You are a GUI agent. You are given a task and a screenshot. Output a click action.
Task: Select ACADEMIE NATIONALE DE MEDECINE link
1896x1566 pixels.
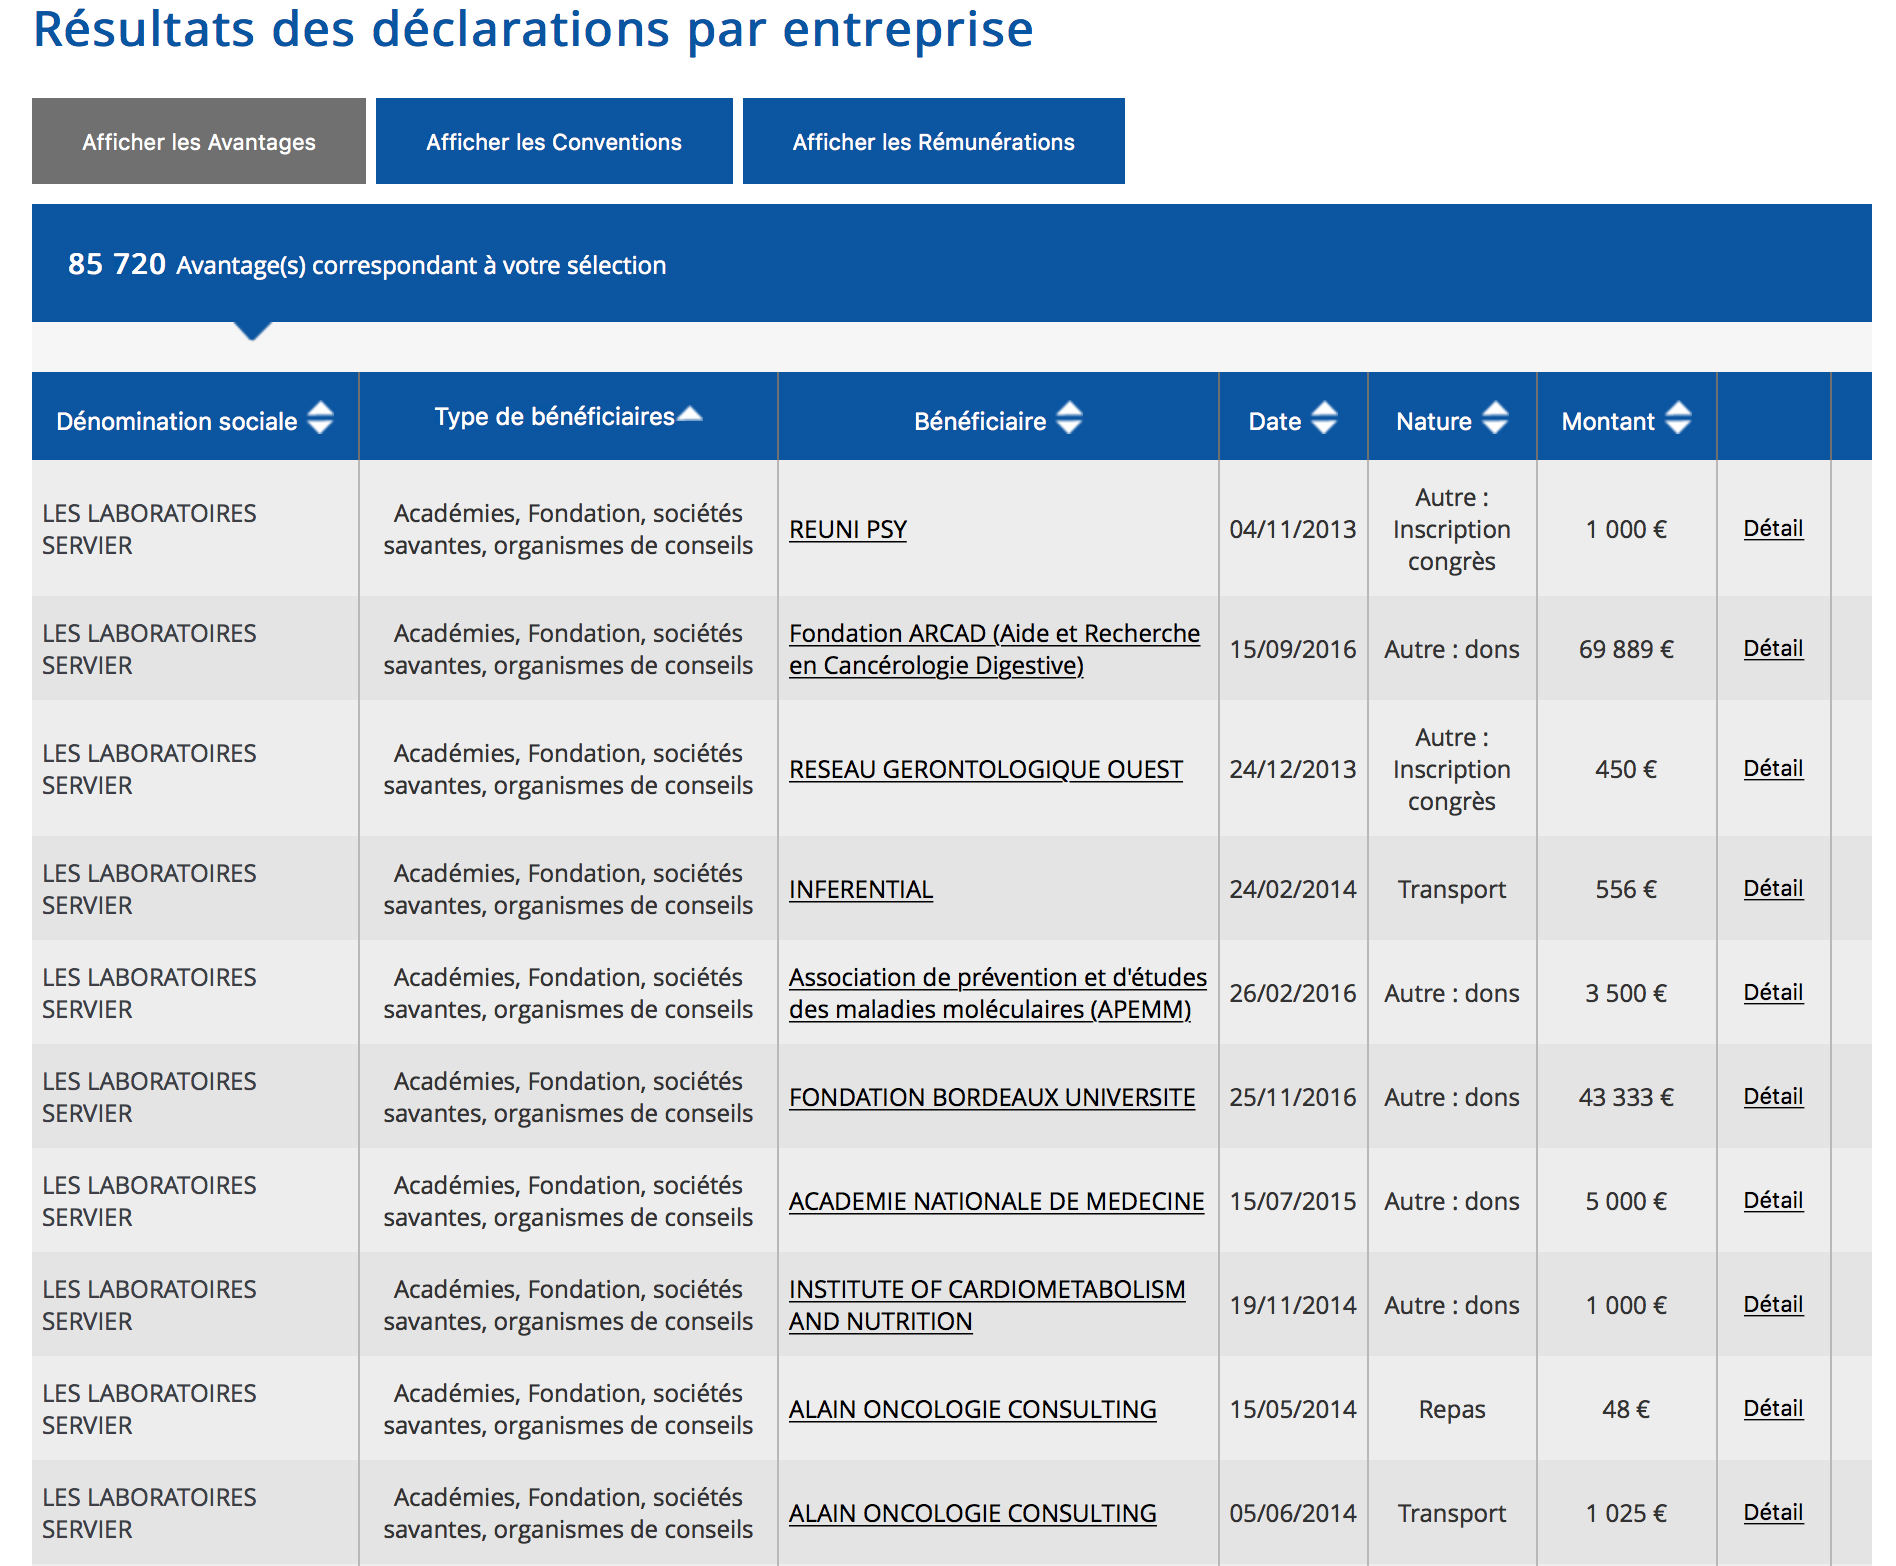click(x=996, y=1201)
